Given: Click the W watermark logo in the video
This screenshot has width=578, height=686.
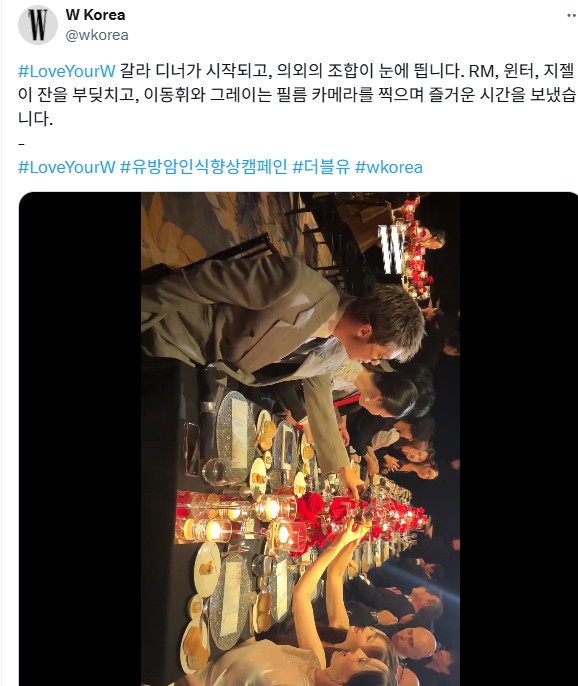Looking at the screenshot, I should pos(392,248).
